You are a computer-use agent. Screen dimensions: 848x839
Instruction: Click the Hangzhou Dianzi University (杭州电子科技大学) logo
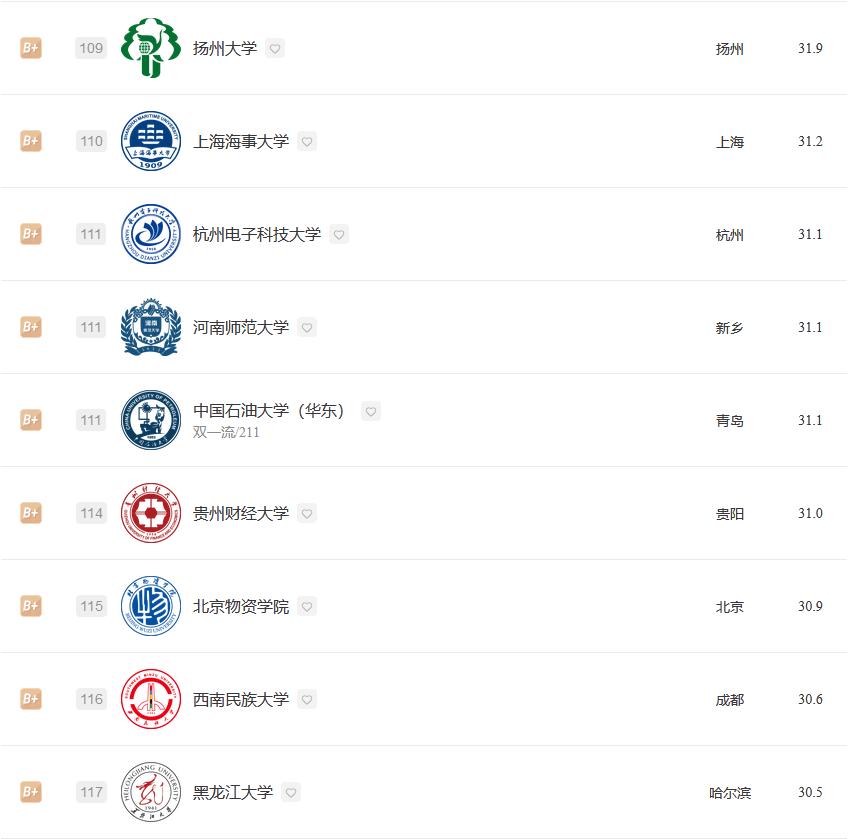[x=151, y=234]
